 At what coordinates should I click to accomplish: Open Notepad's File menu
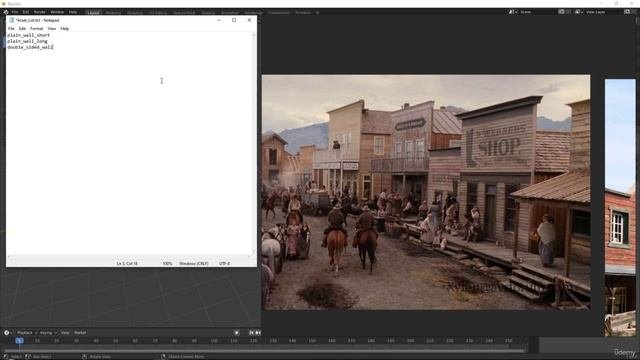(11, 29)
